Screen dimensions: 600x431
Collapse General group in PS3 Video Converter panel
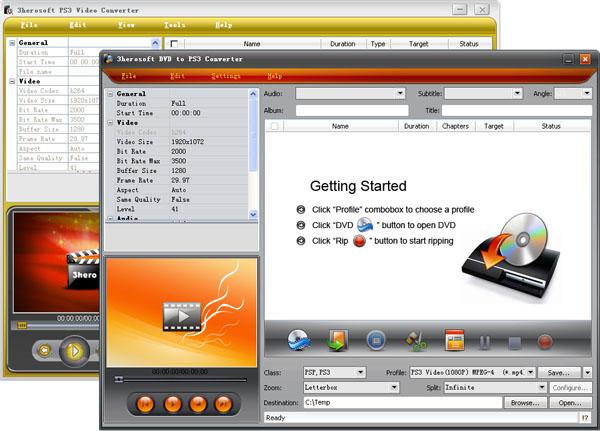click(x=12, y=43)
